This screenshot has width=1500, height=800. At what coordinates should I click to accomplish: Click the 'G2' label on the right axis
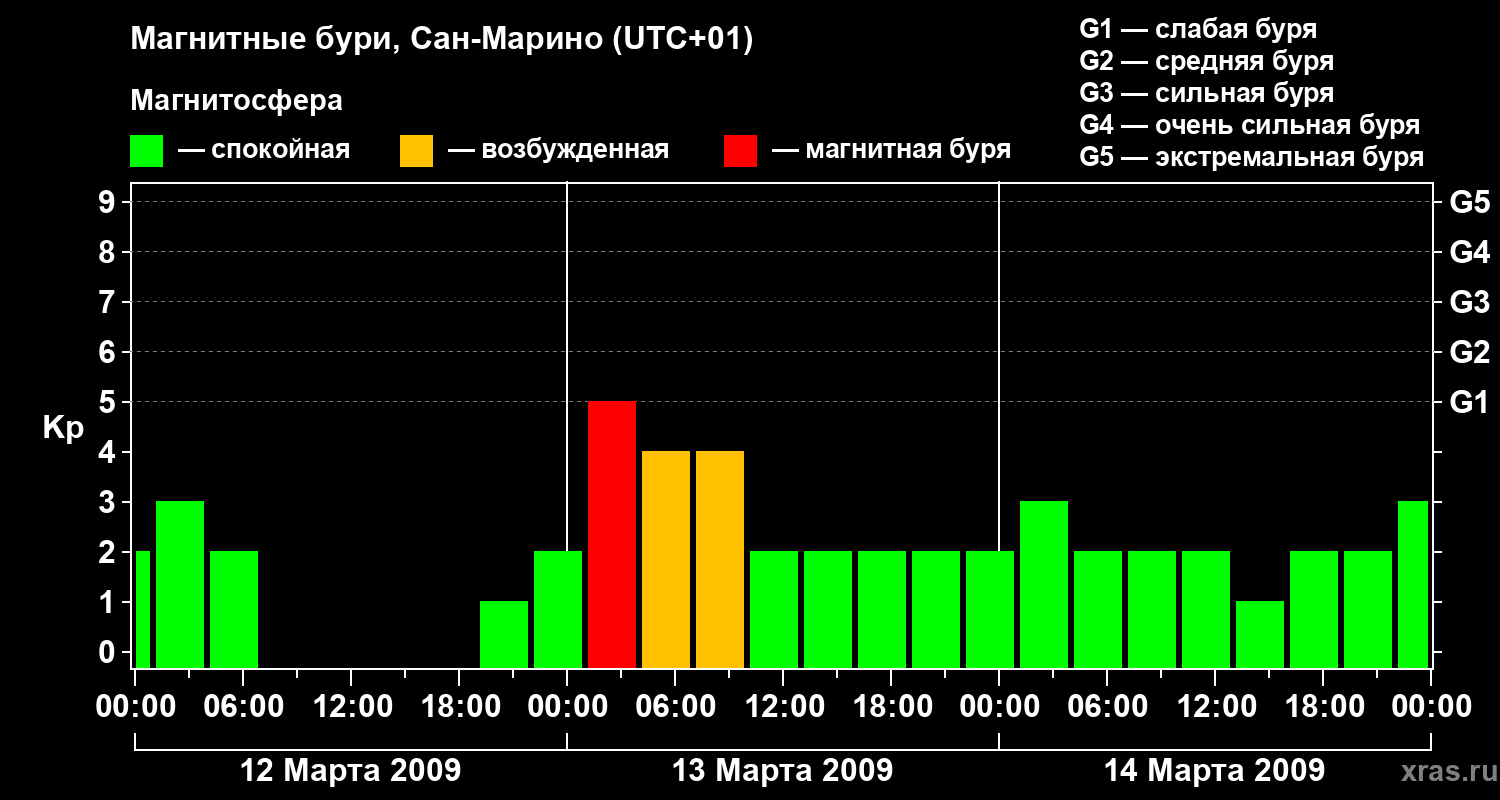click(1469, 352)
